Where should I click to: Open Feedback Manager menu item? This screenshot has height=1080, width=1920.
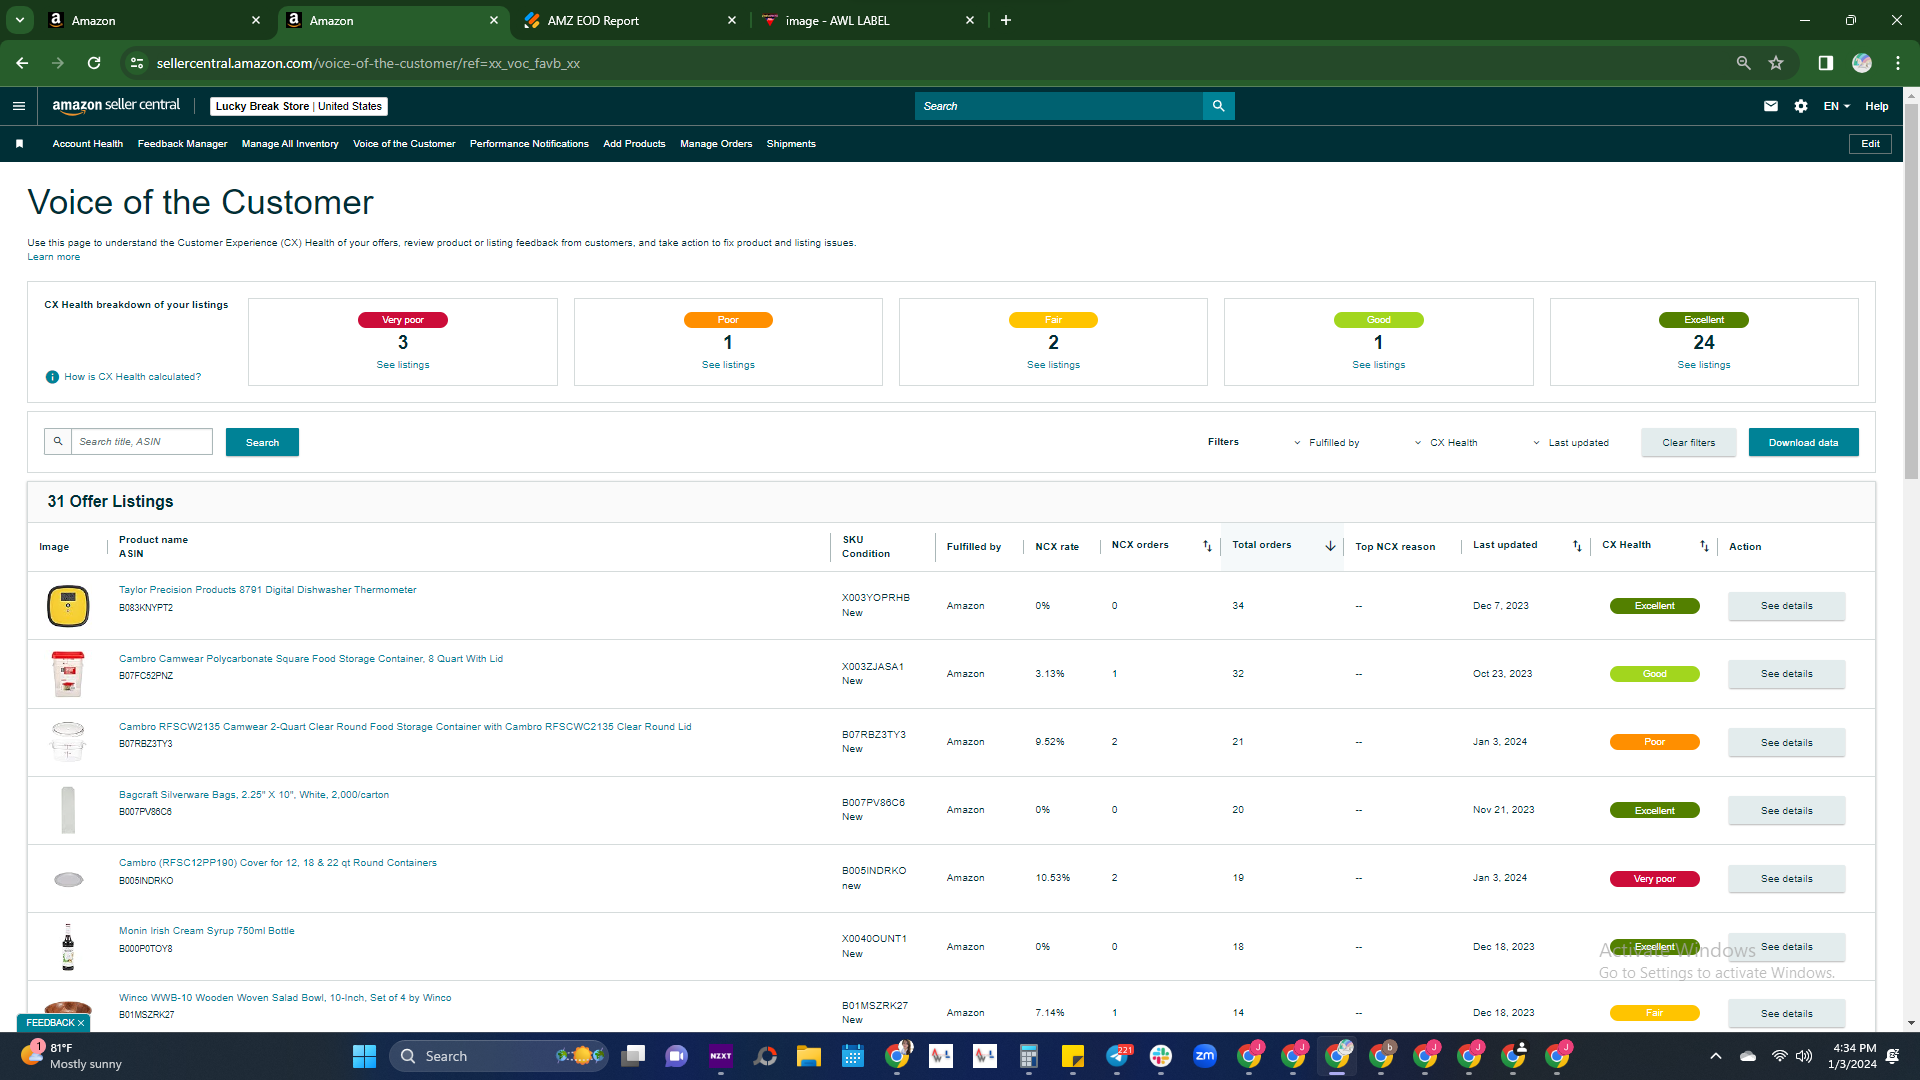click(182, 144)
